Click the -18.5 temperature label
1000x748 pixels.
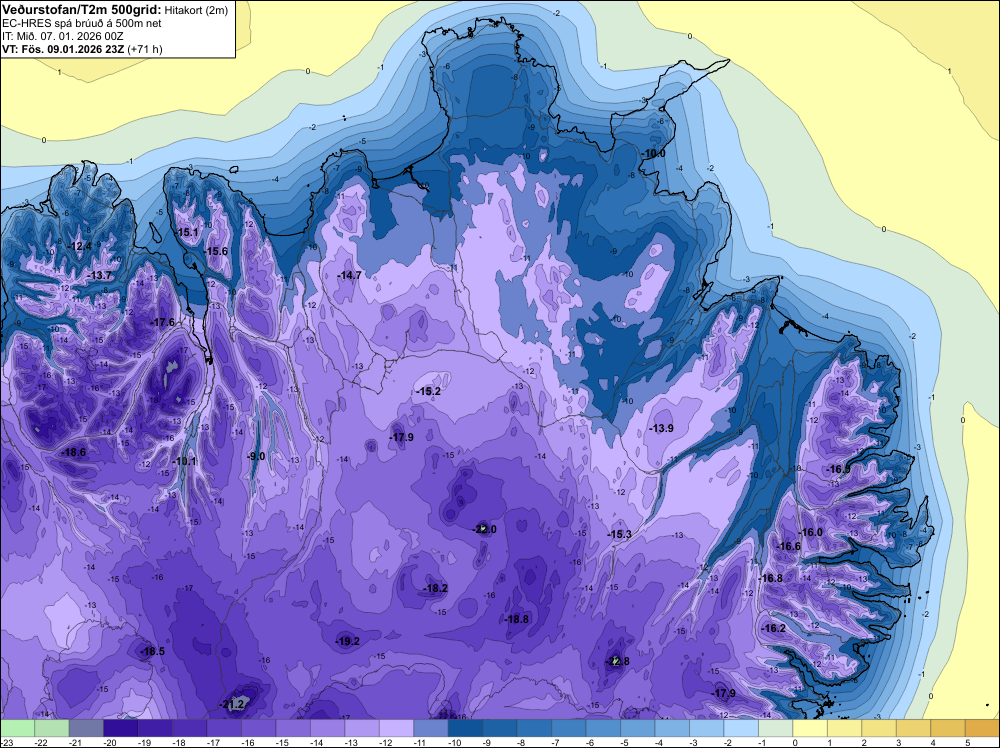pos(152,651)
